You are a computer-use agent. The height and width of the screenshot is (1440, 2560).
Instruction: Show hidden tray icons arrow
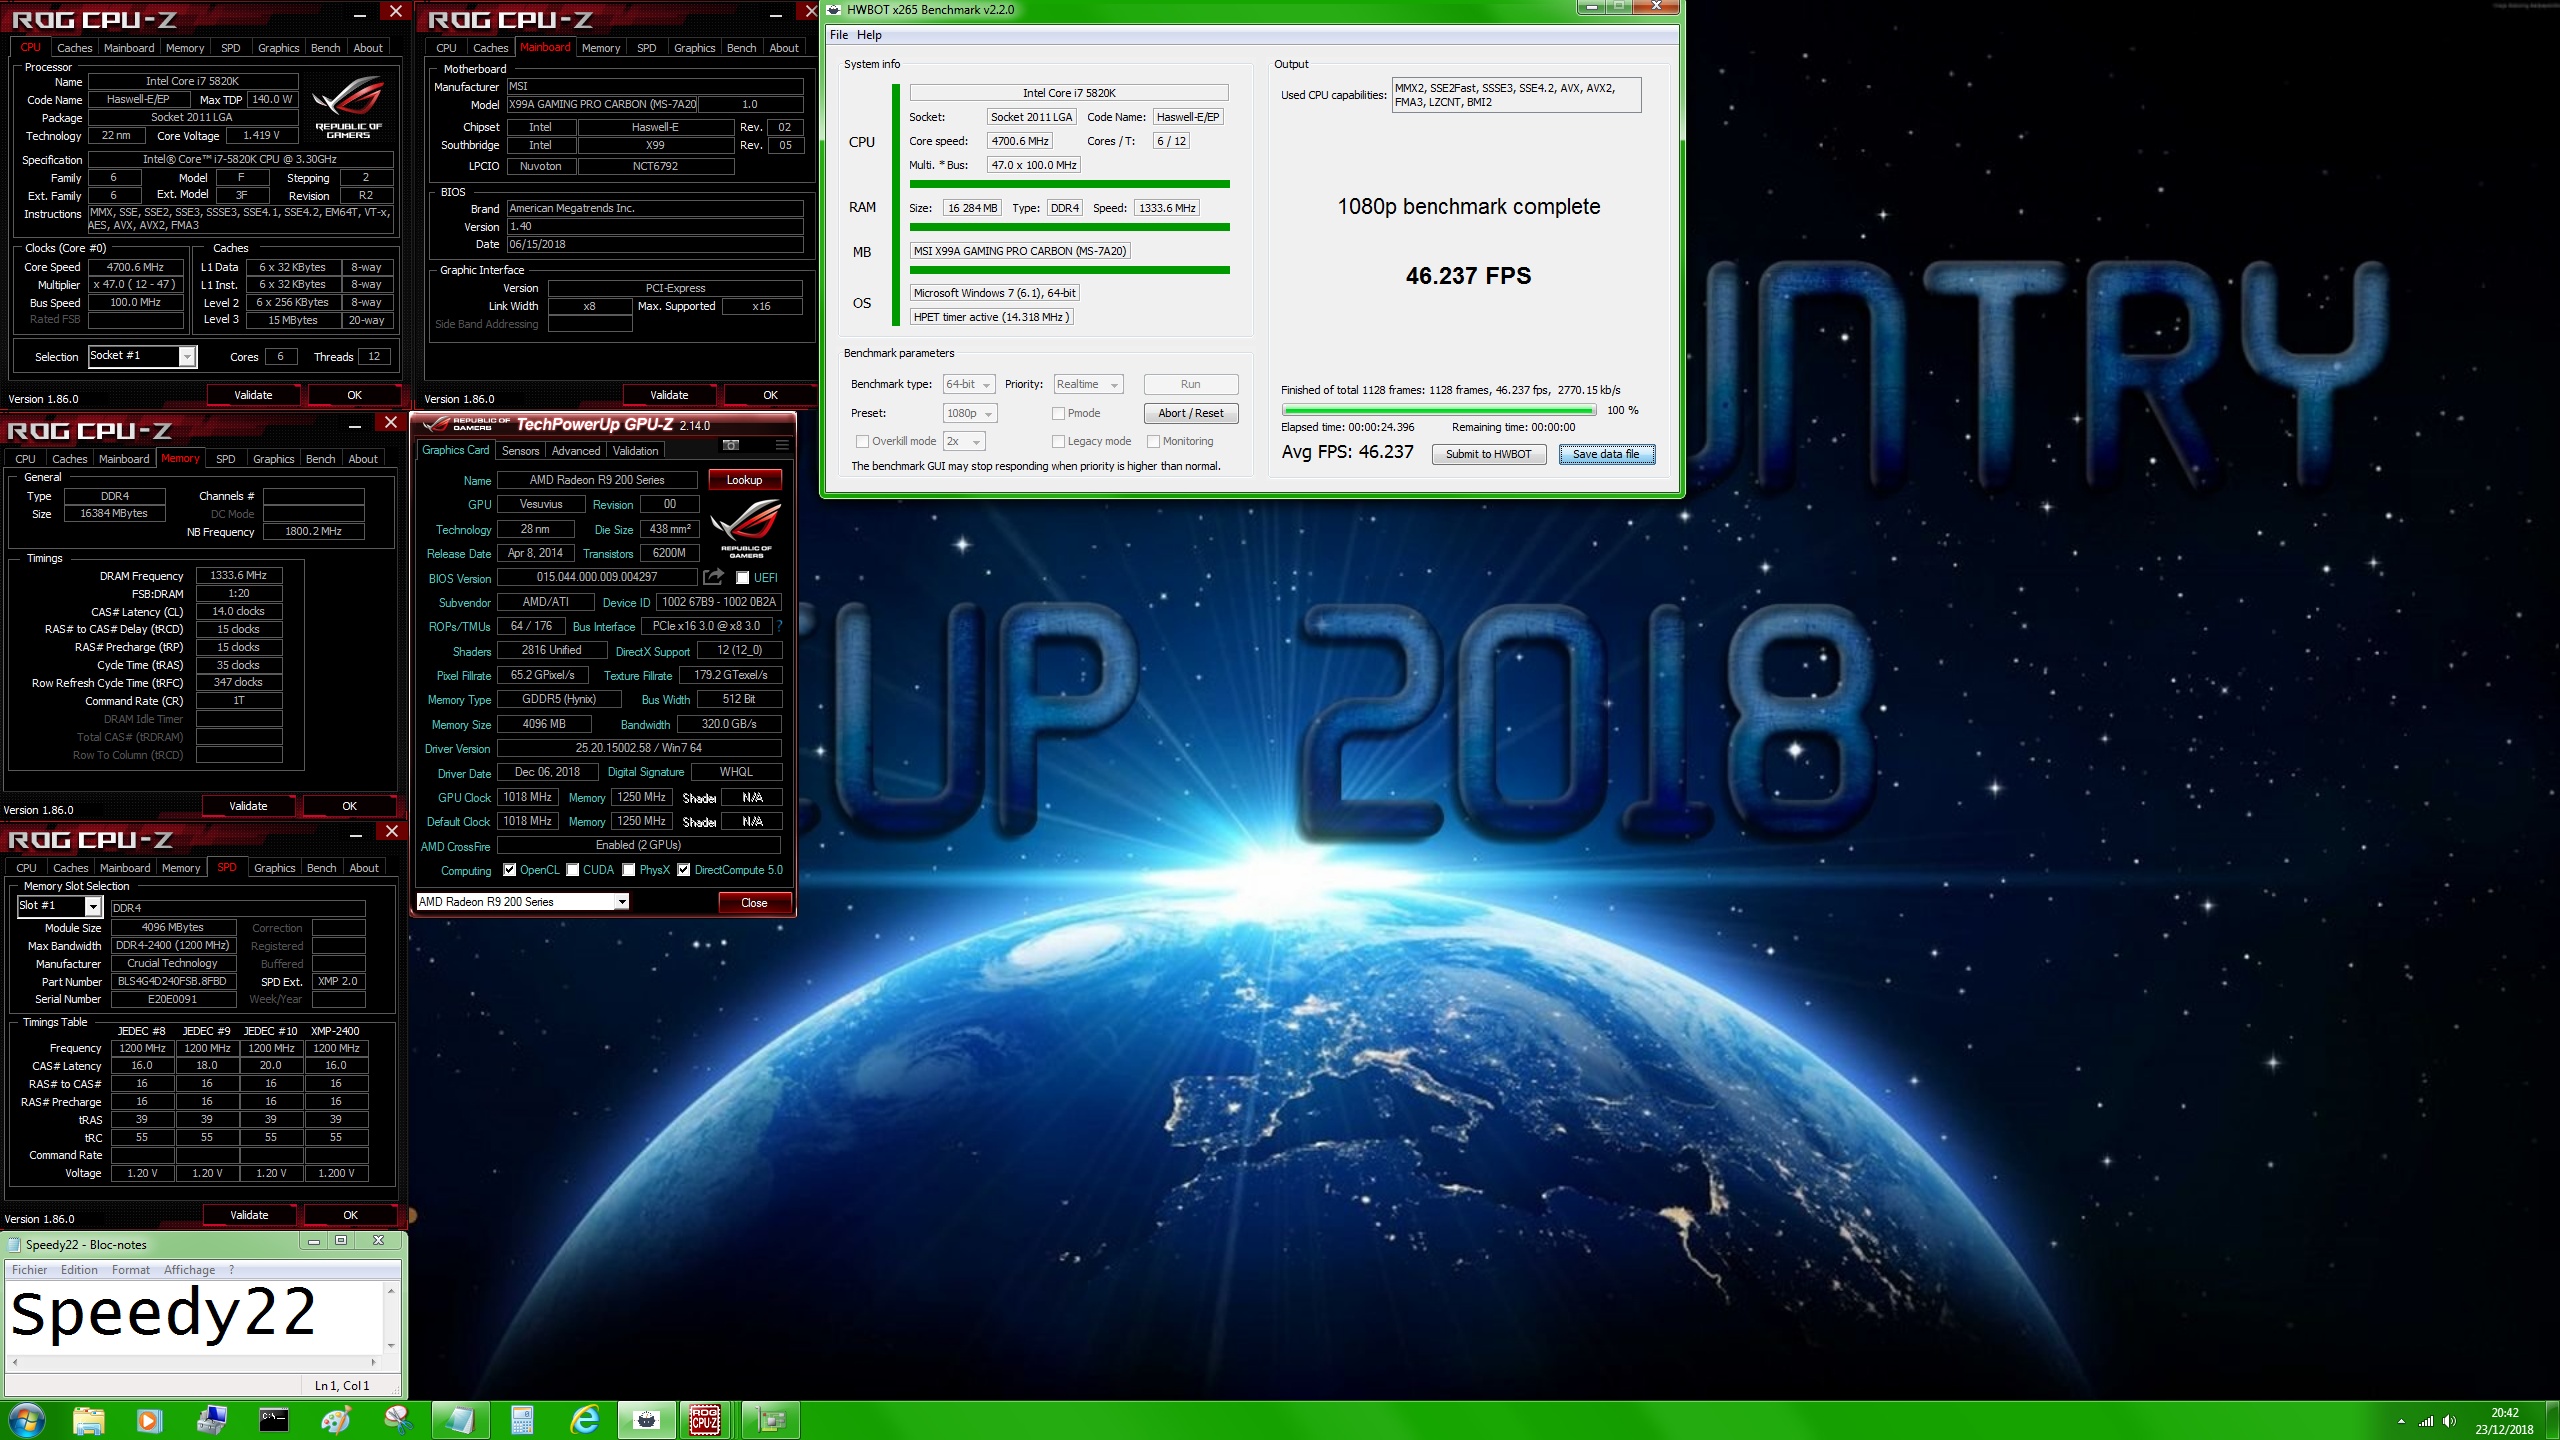coord(2401,1421)
